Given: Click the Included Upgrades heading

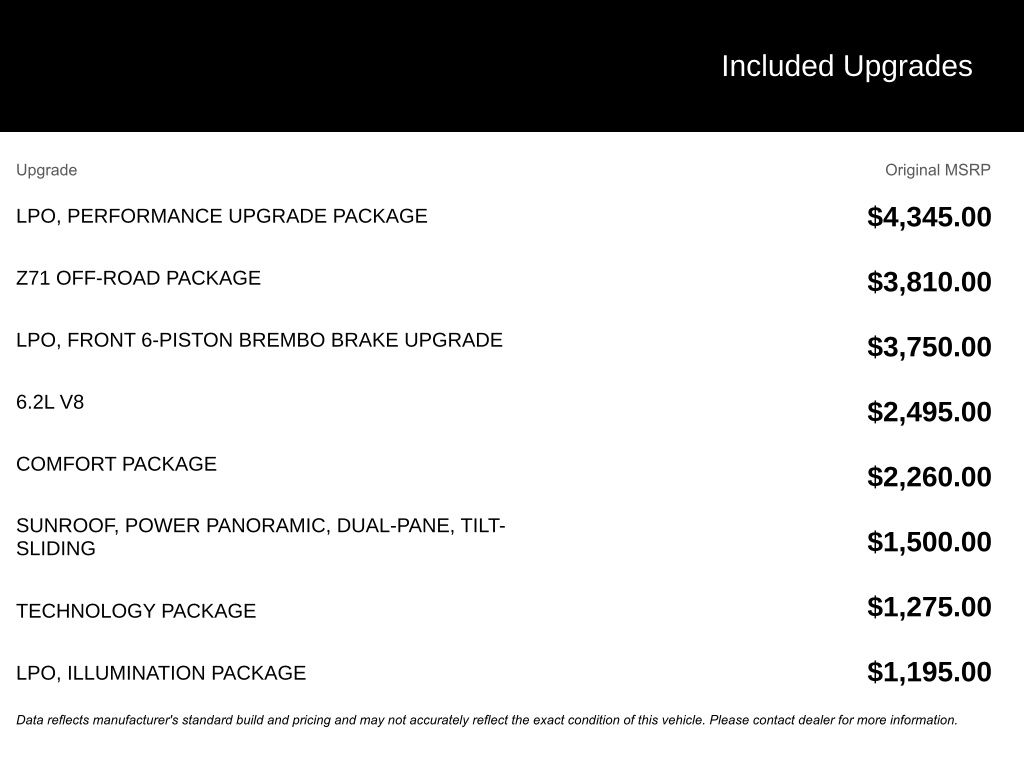Looking at the screenshot, I should click(846, 66).
